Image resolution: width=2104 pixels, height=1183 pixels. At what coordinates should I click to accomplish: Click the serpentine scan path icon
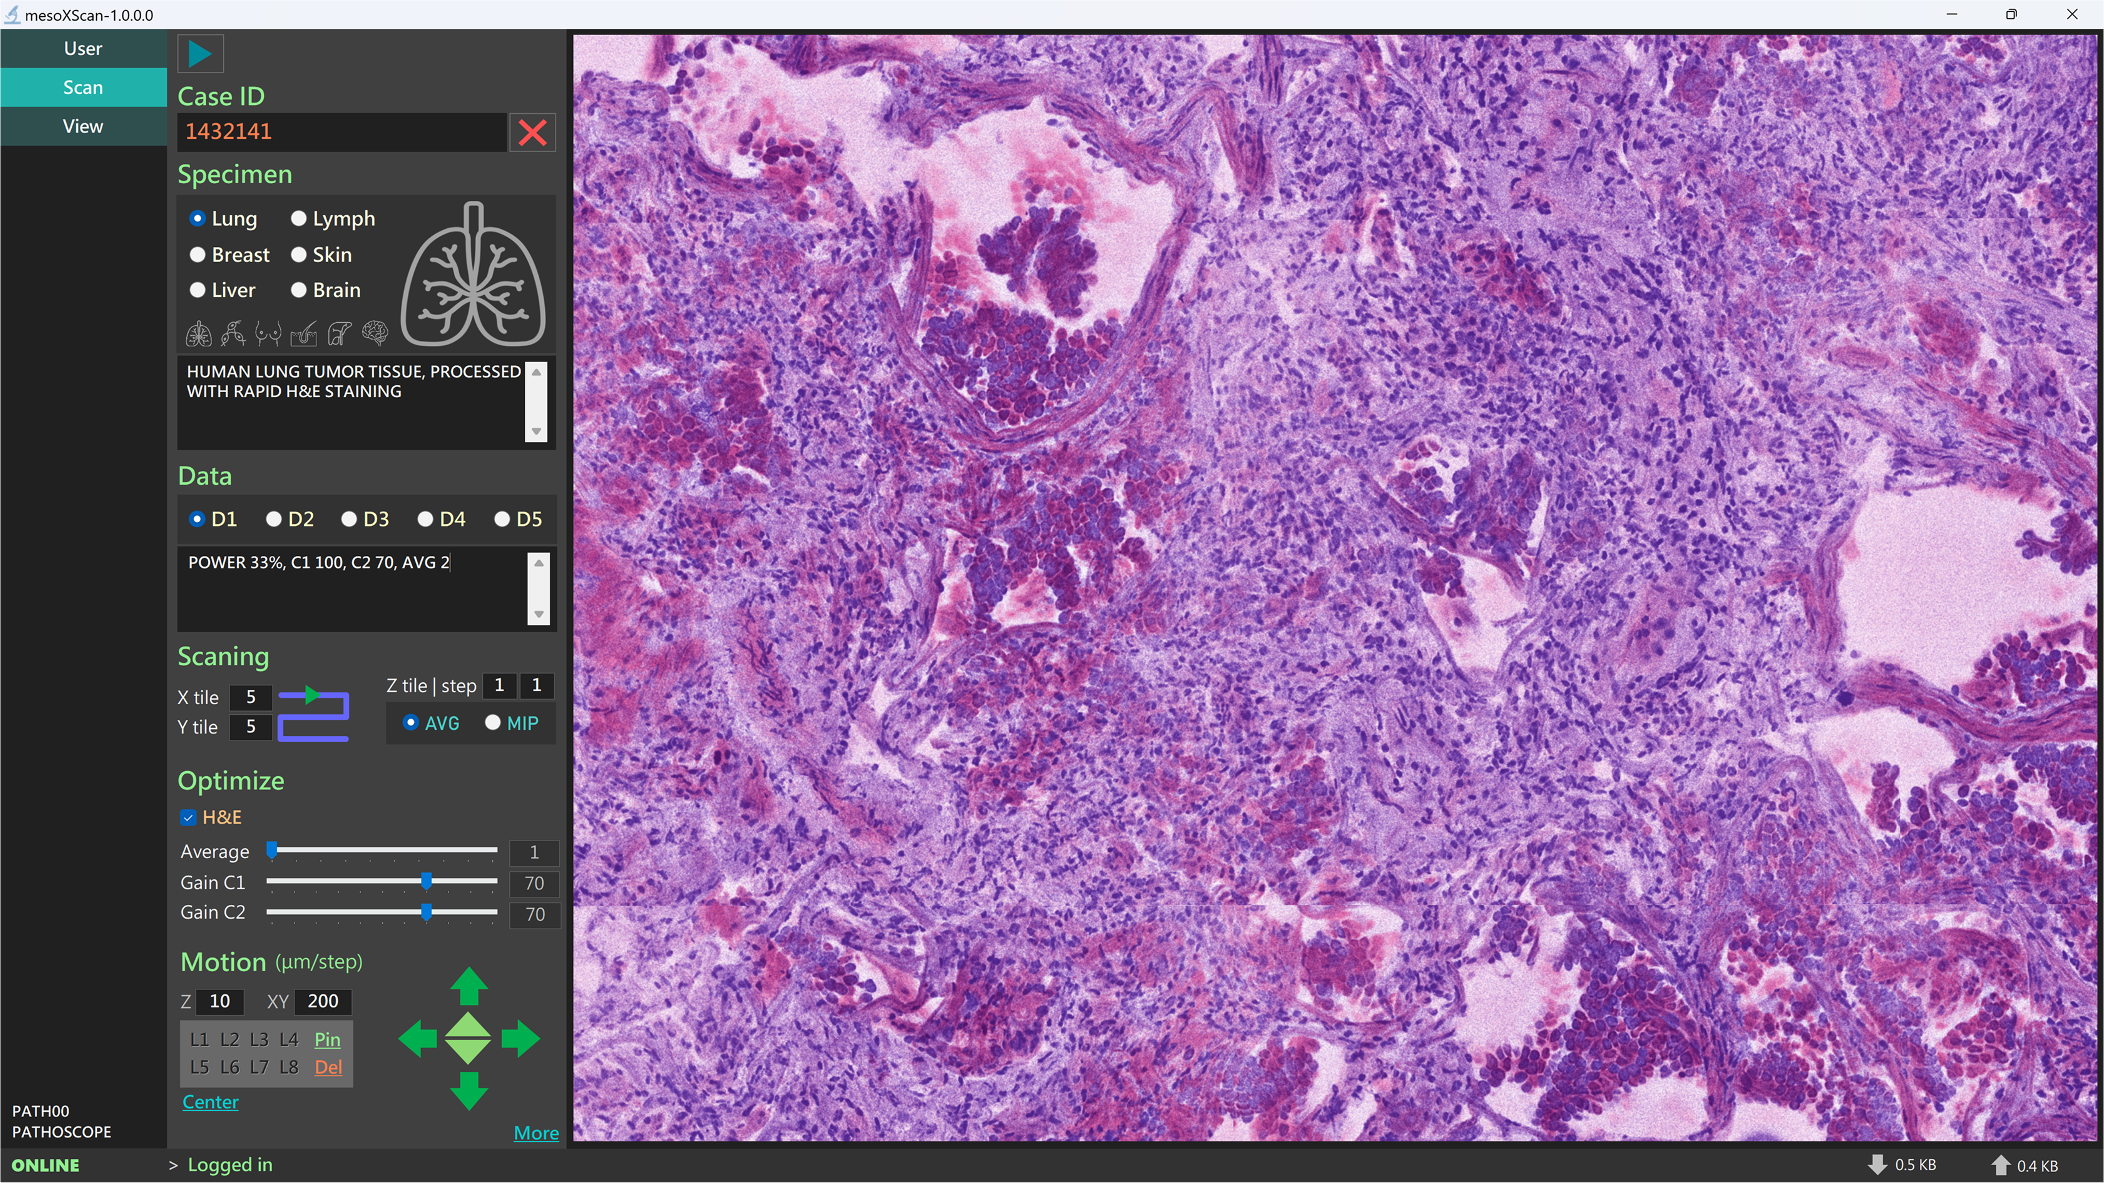tap(314, 714)
